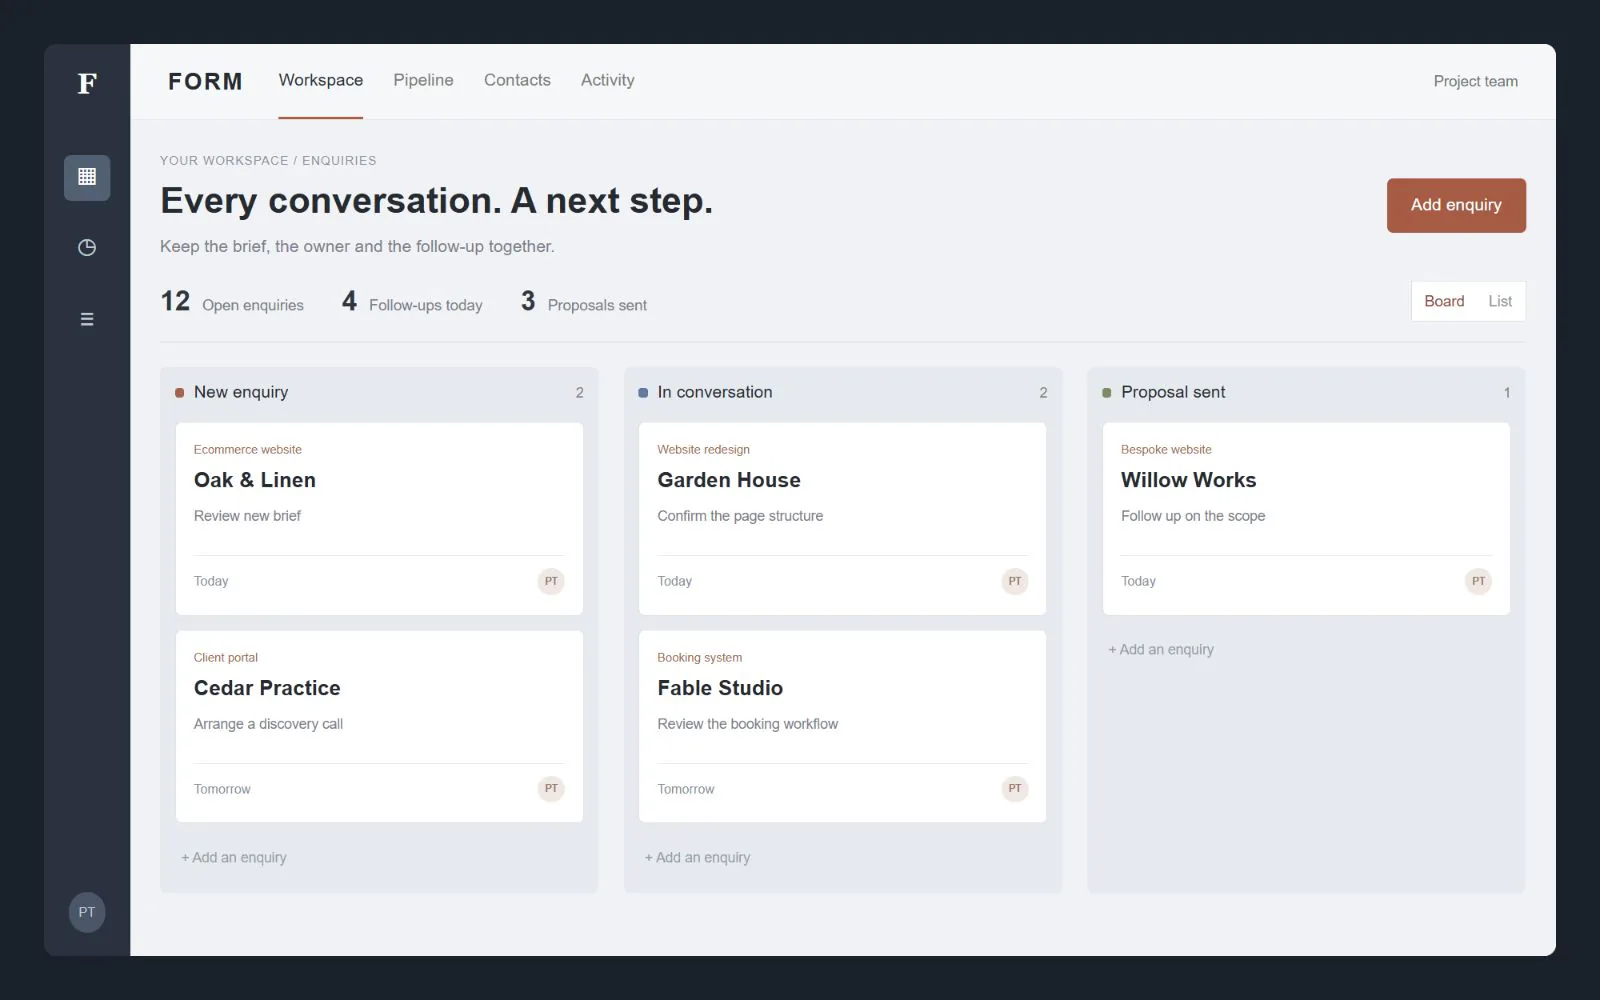Click the Client portal label

point(226,658)
